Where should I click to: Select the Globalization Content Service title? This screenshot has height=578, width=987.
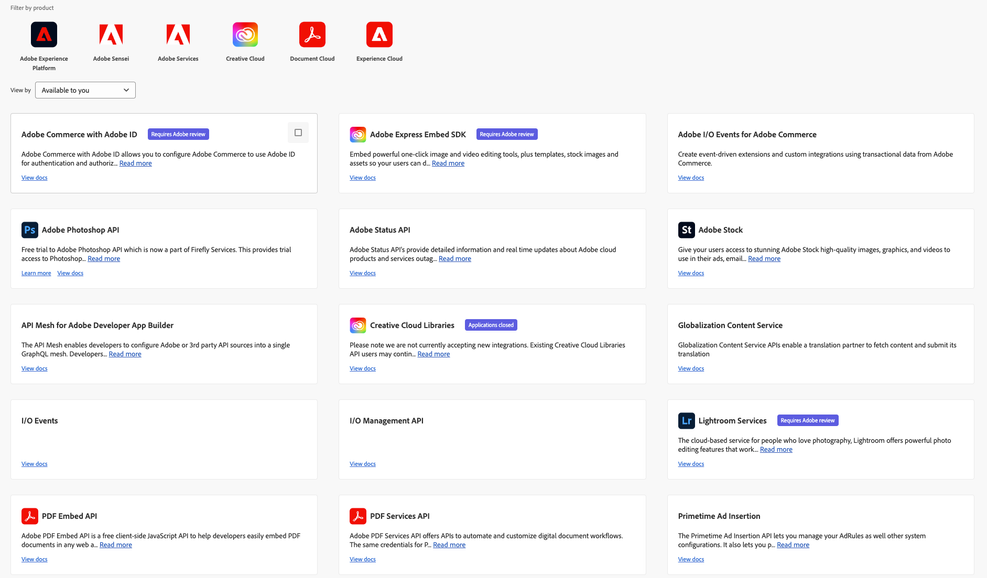click(x=730, y=325)
